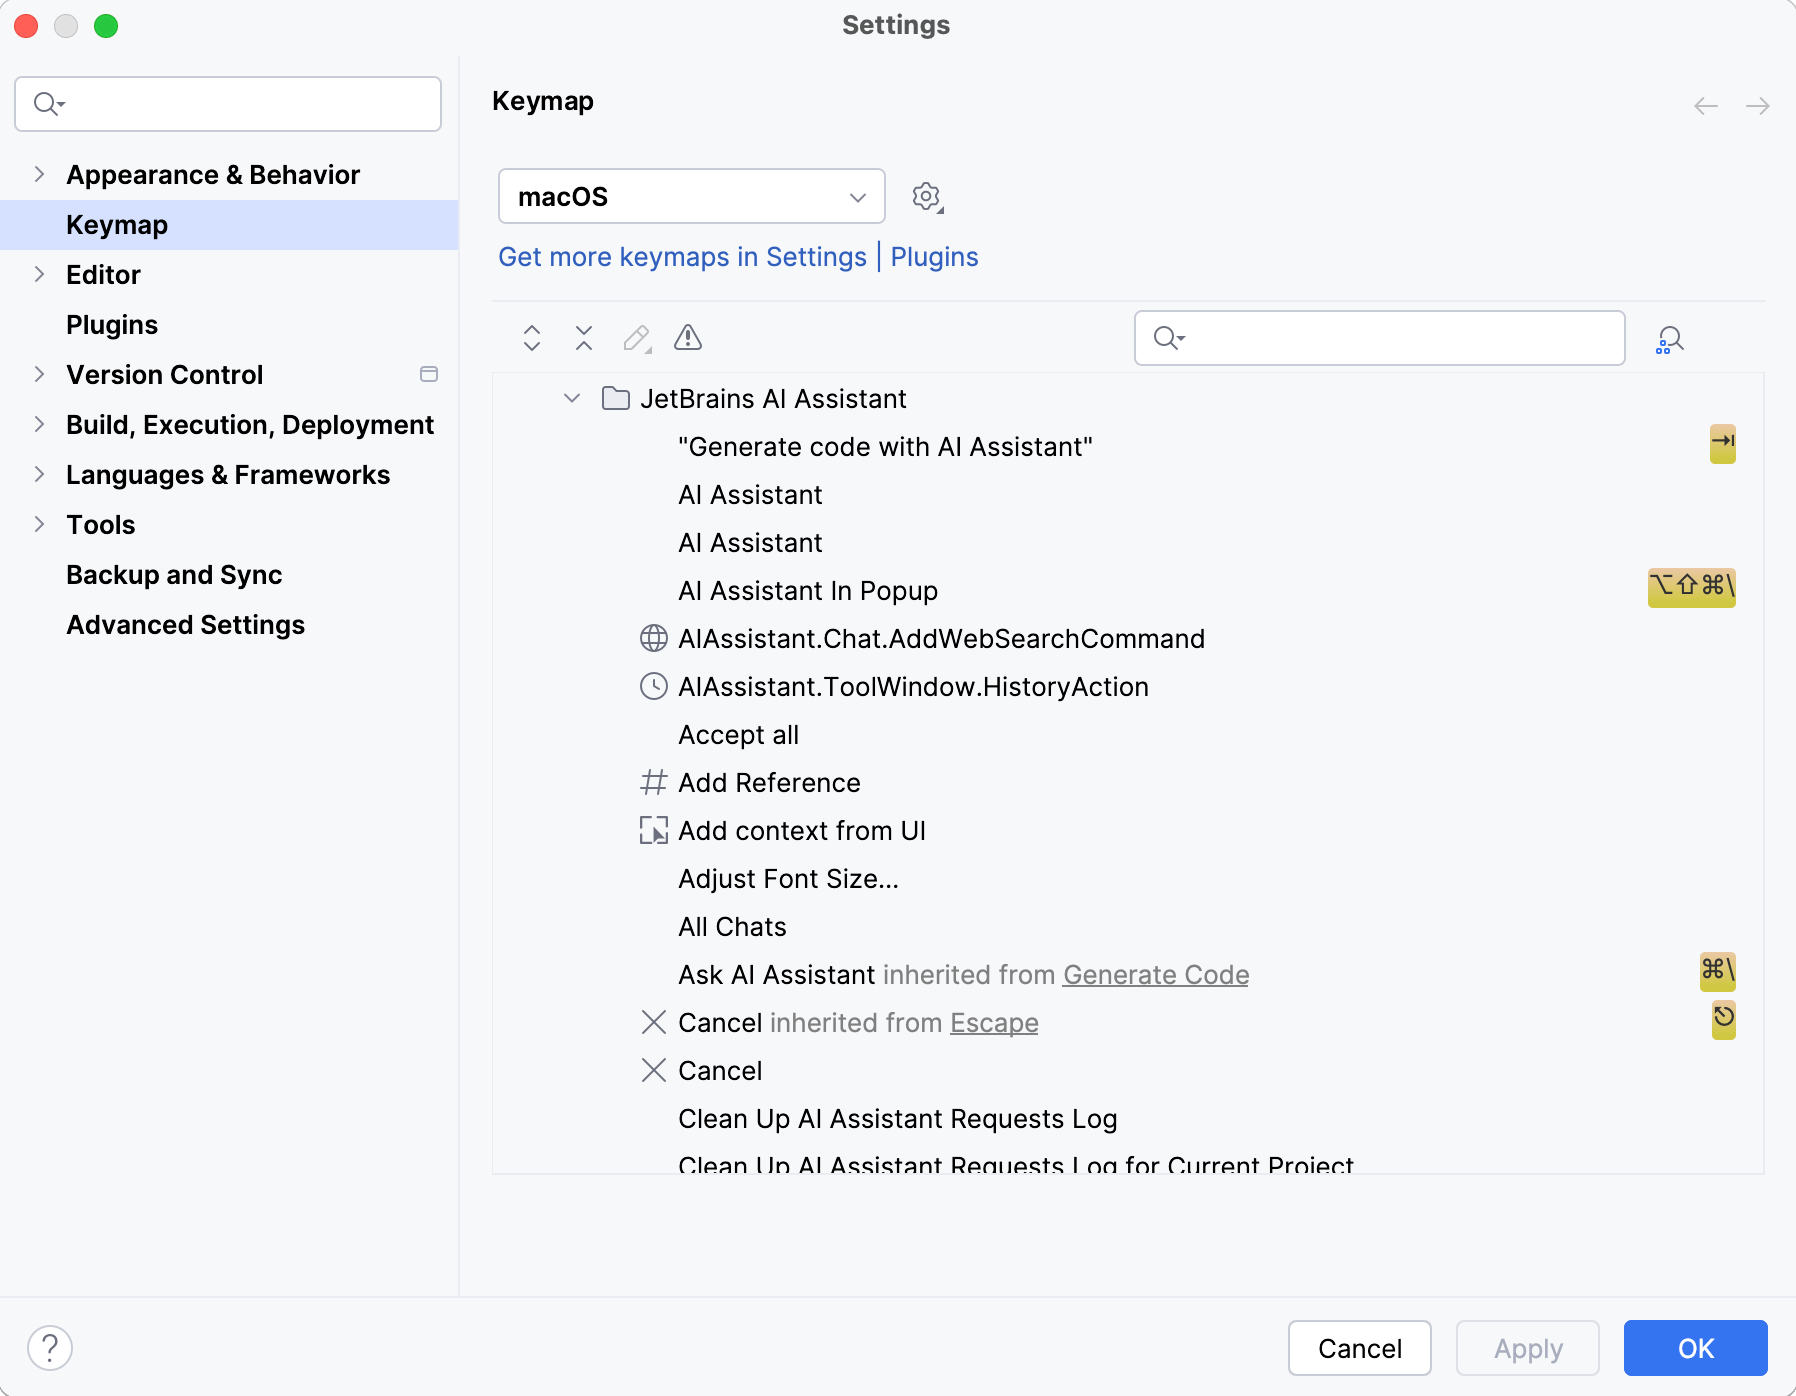The image size is (1796, 1396).
Task: Open Plugins settings page in sidebar
Action: click(112, 325)
